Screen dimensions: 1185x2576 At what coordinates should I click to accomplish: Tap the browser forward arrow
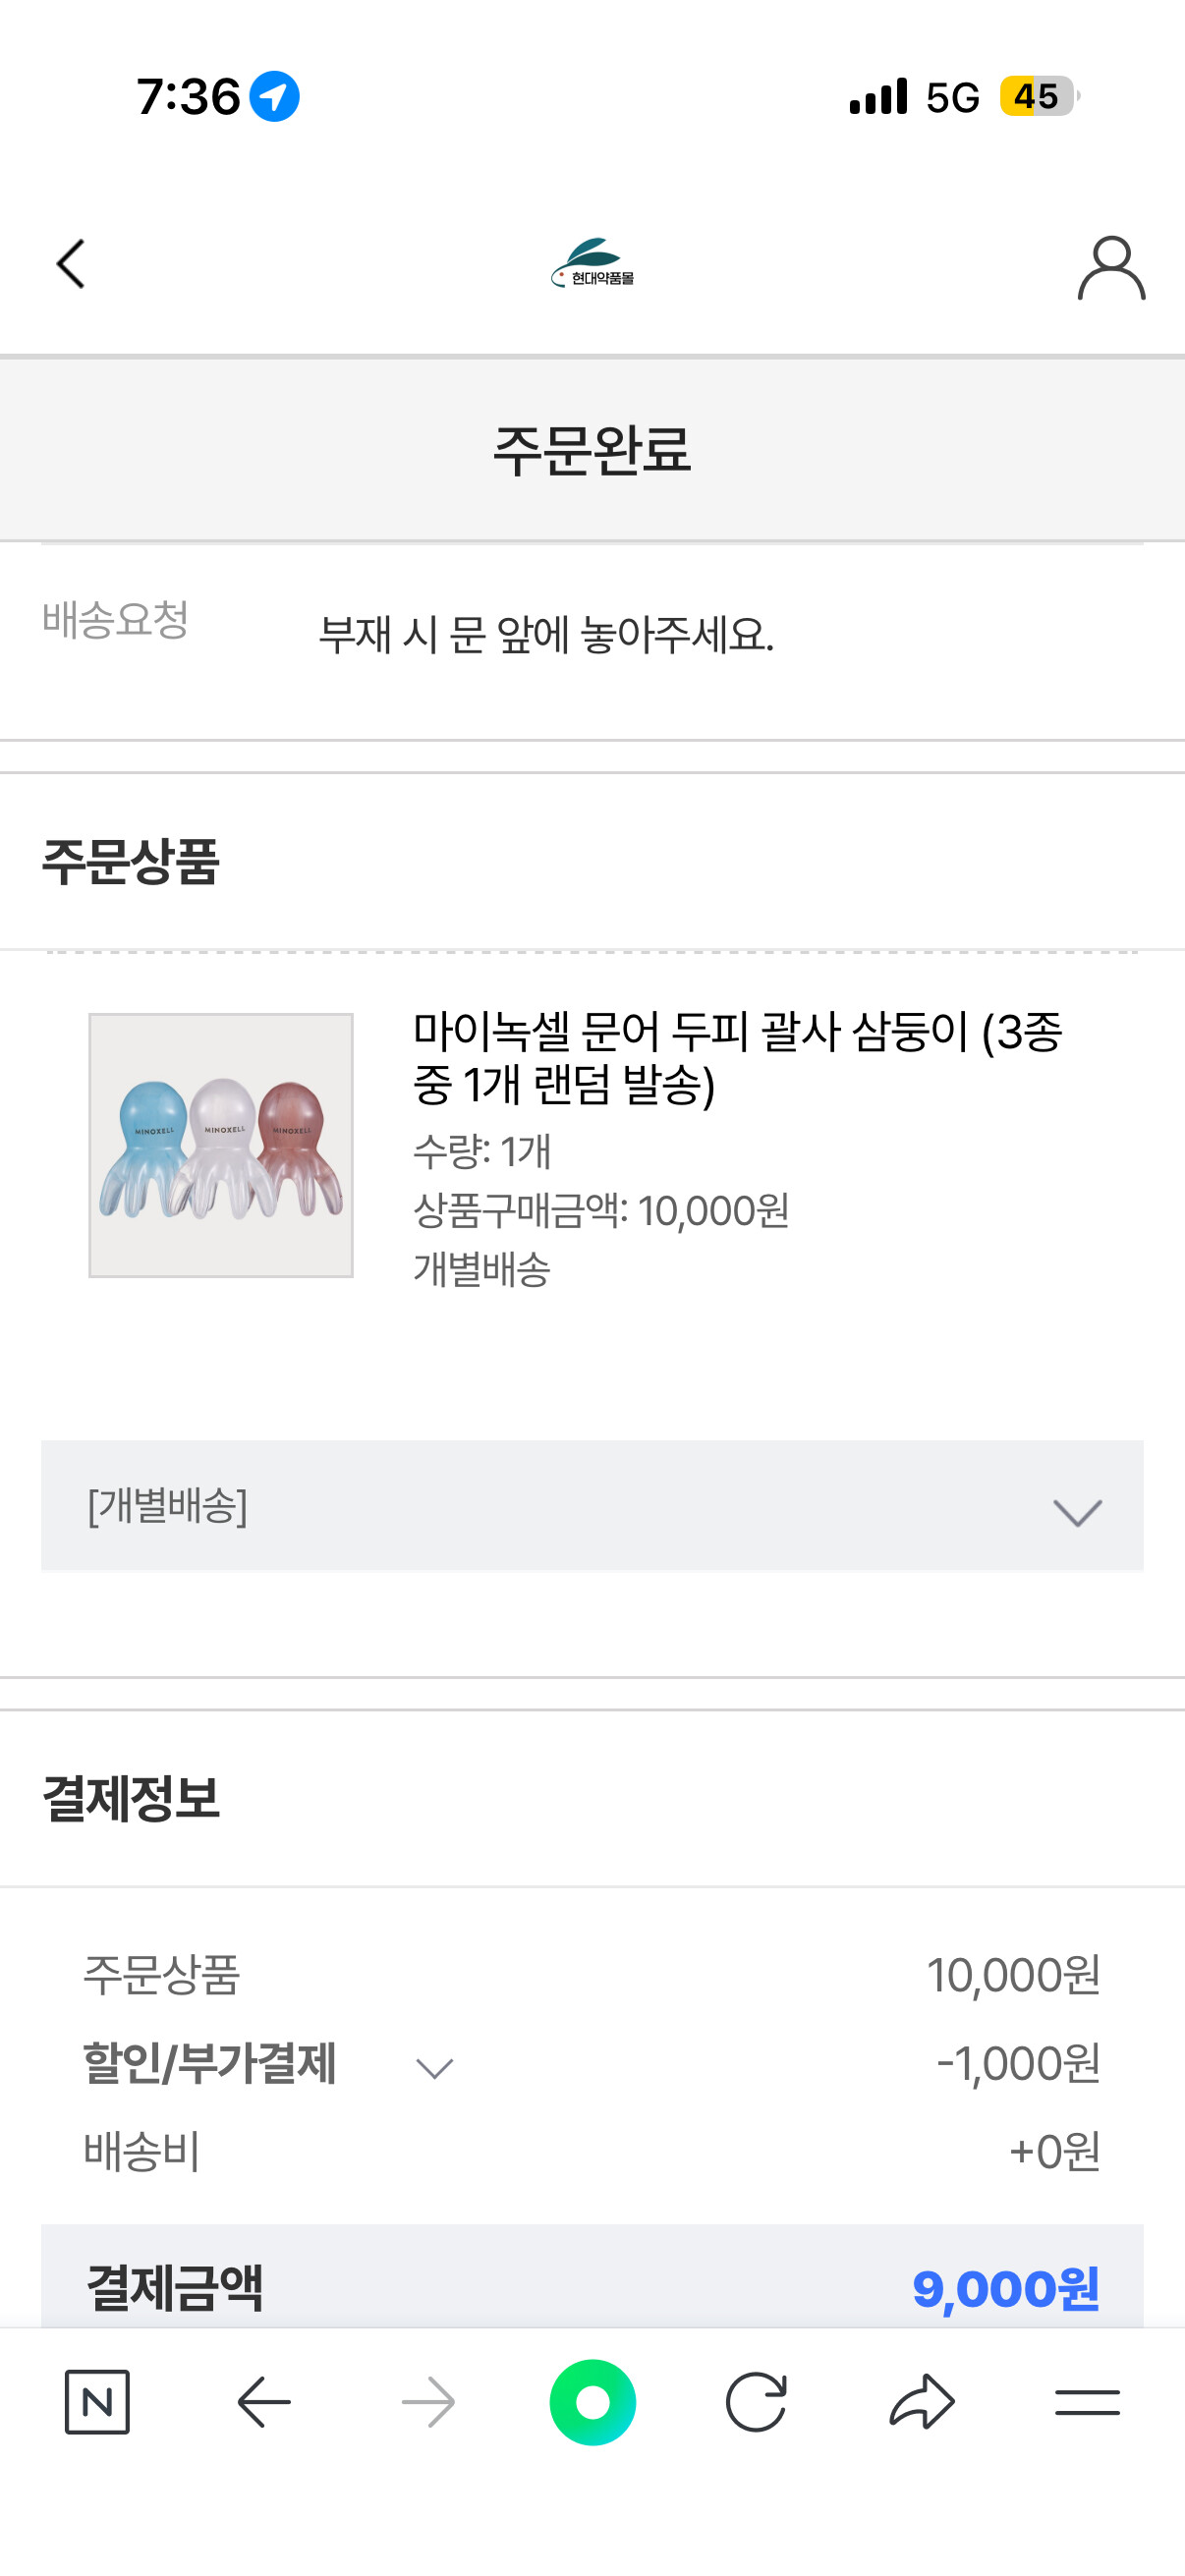click(x=428, y=2401)
